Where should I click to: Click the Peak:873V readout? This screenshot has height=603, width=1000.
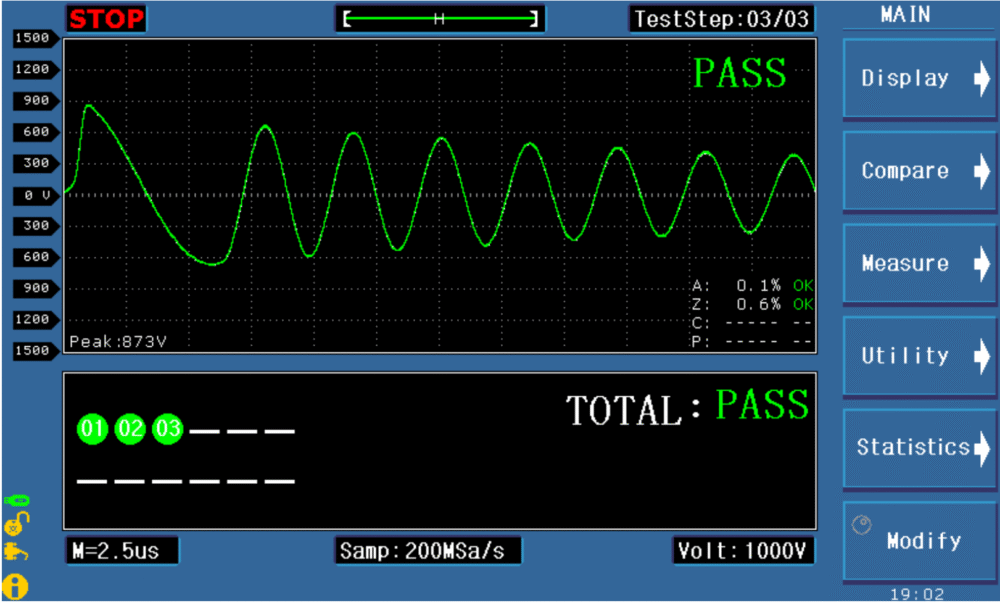coord(118,342)
